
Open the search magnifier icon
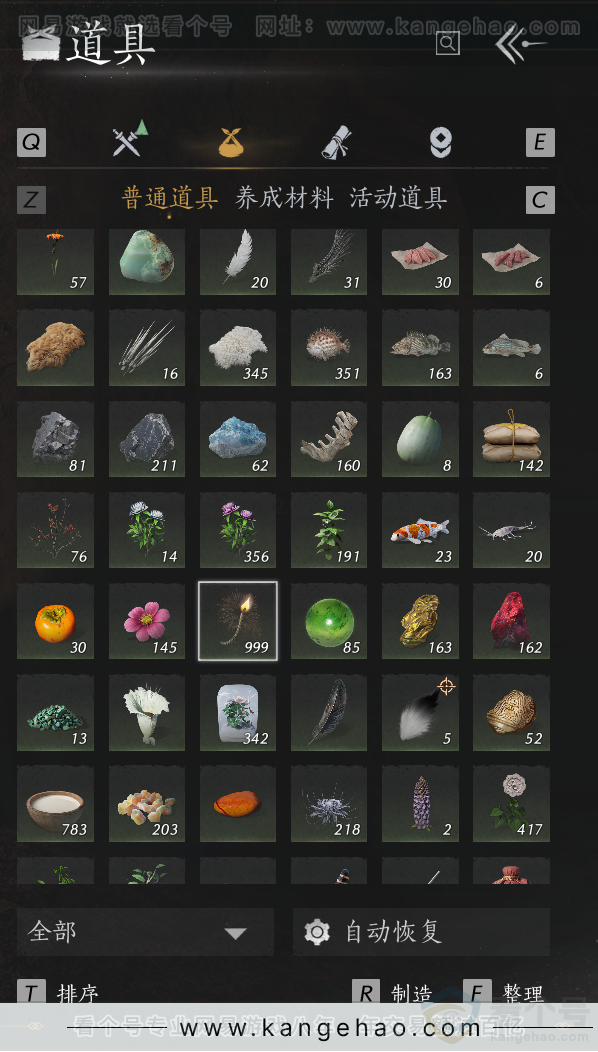click(x=448, y=44)
